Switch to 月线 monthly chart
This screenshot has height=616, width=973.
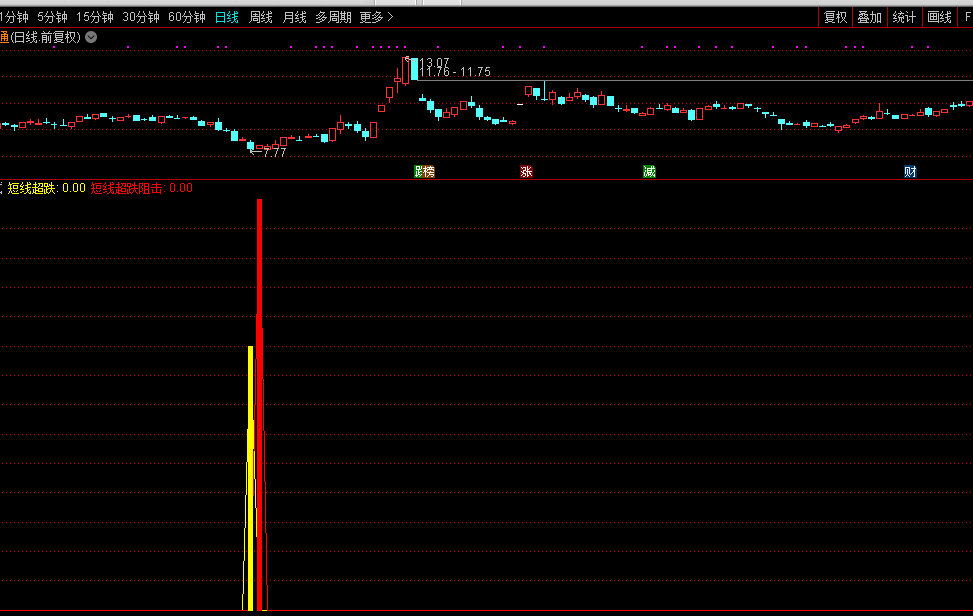[x=294, y=17]
